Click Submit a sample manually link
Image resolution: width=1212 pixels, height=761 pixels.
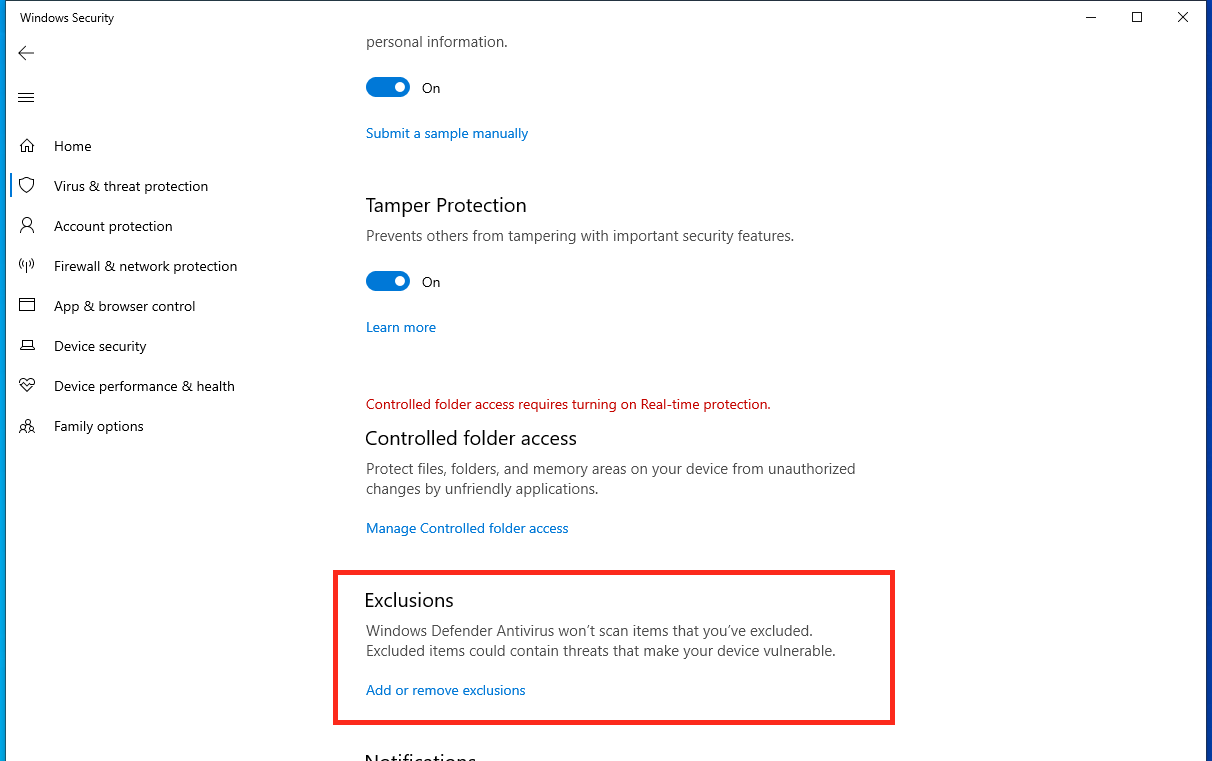[x=447, y=133]
